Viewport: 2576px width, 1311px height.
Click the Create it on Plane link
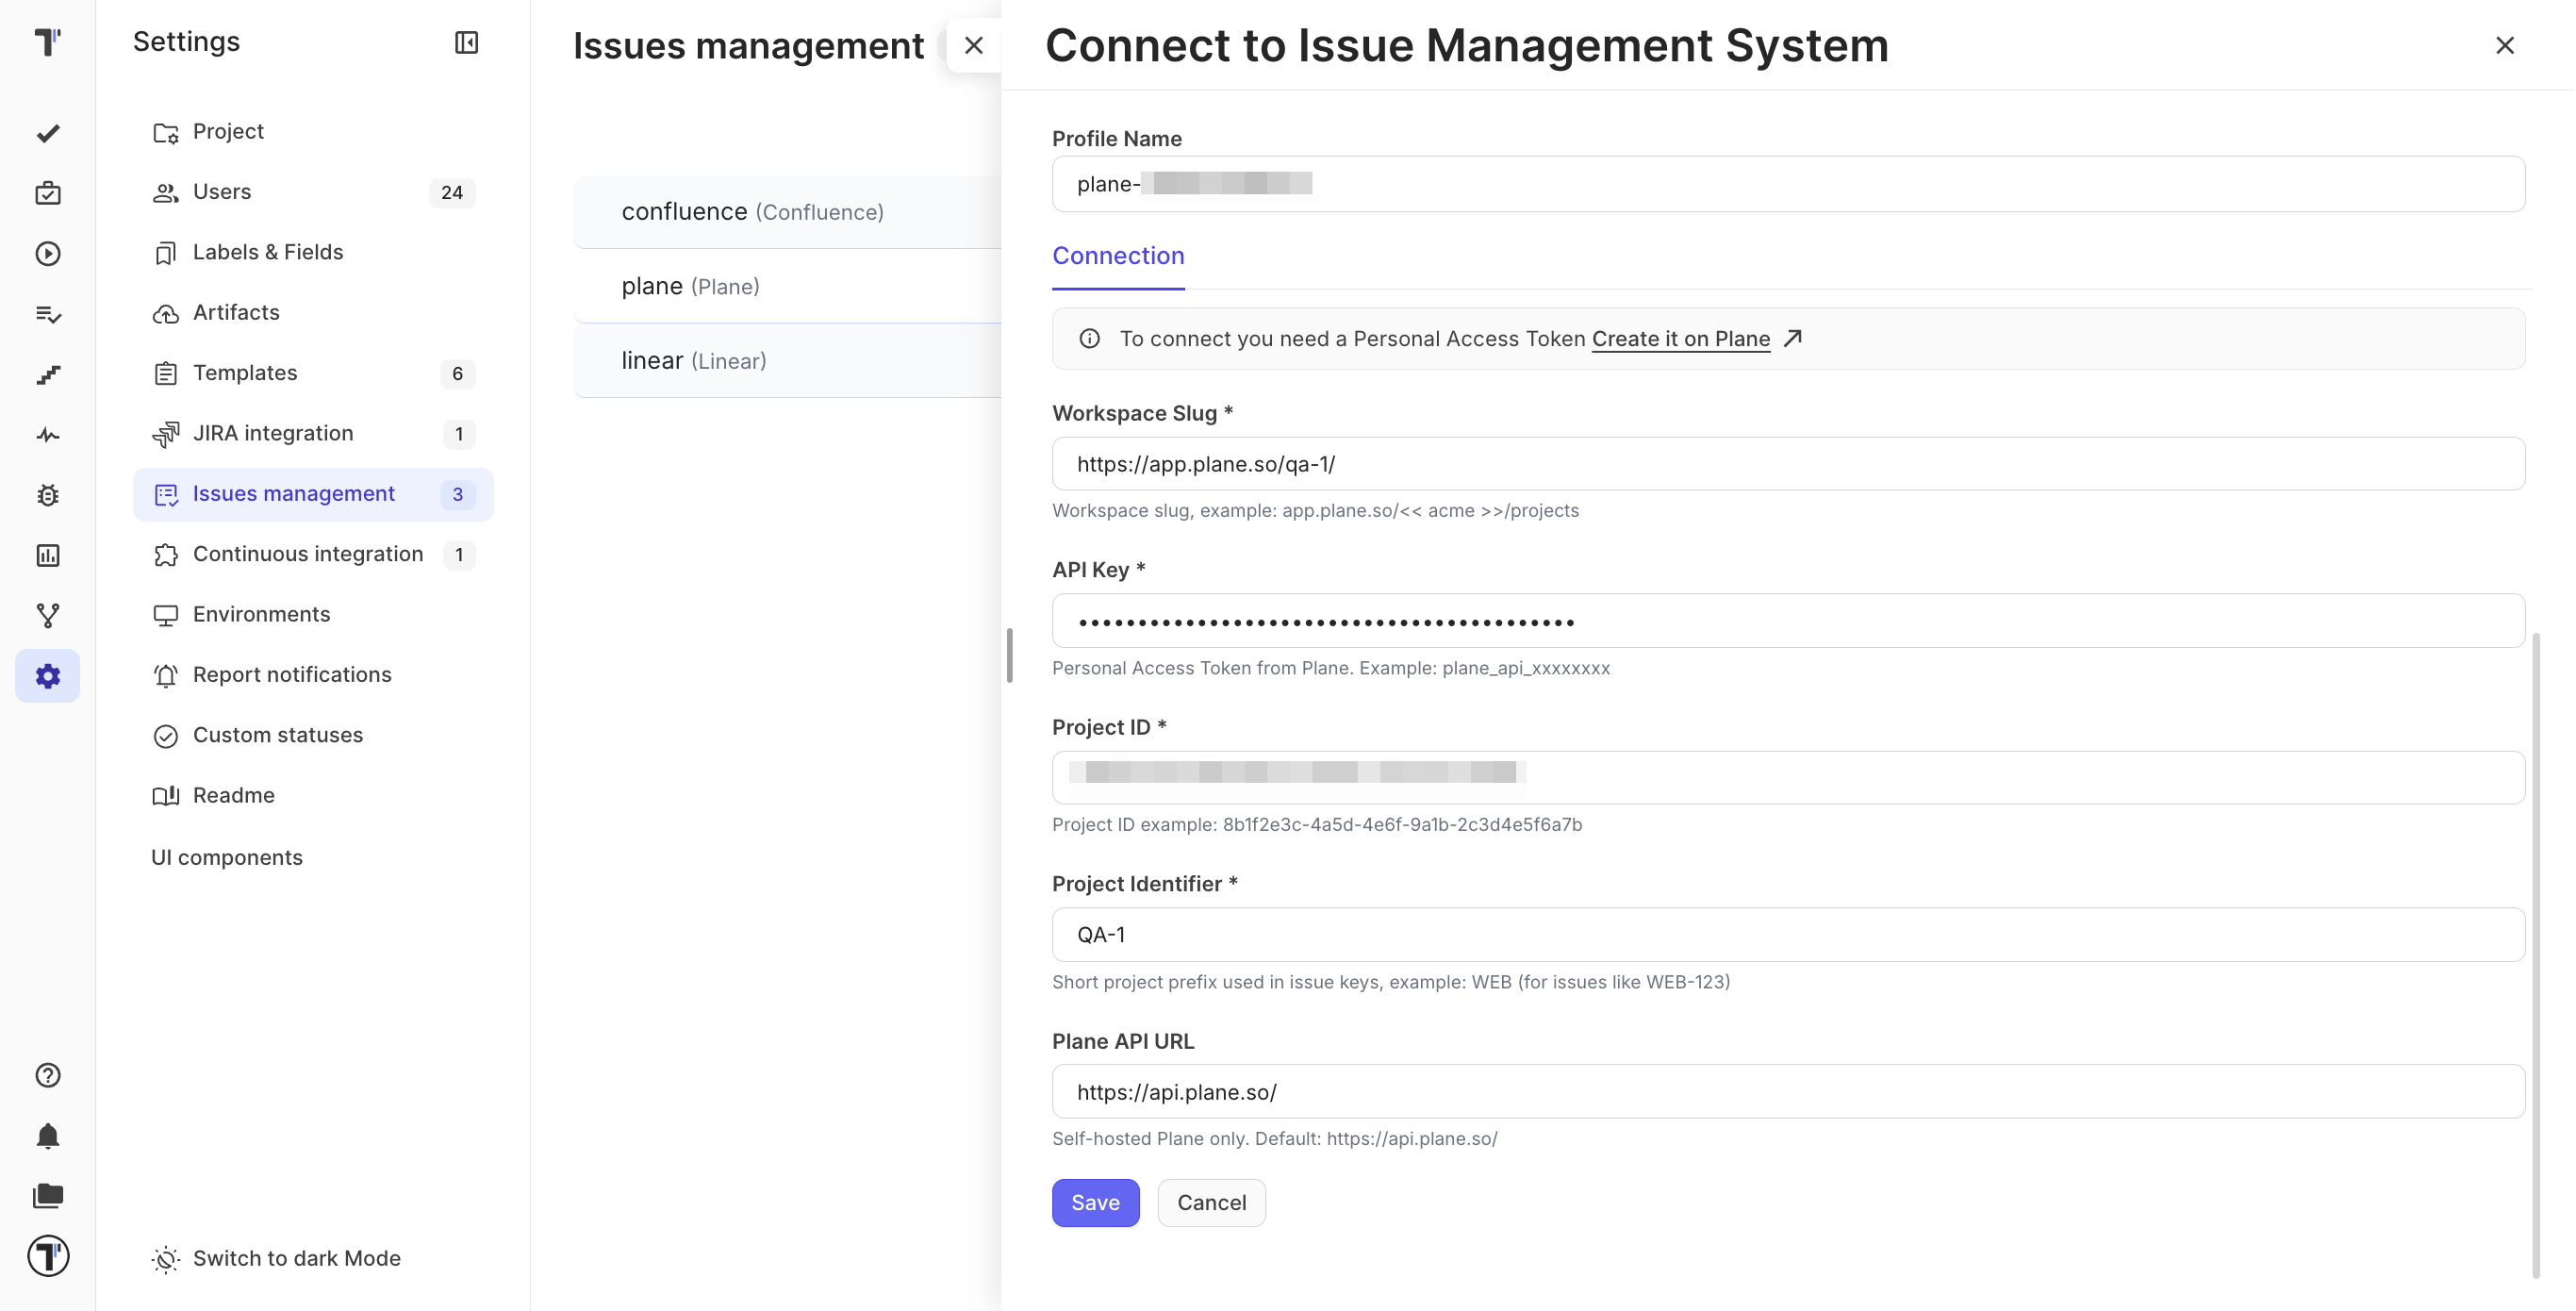pyautogui.click(x=1681, y=339)
